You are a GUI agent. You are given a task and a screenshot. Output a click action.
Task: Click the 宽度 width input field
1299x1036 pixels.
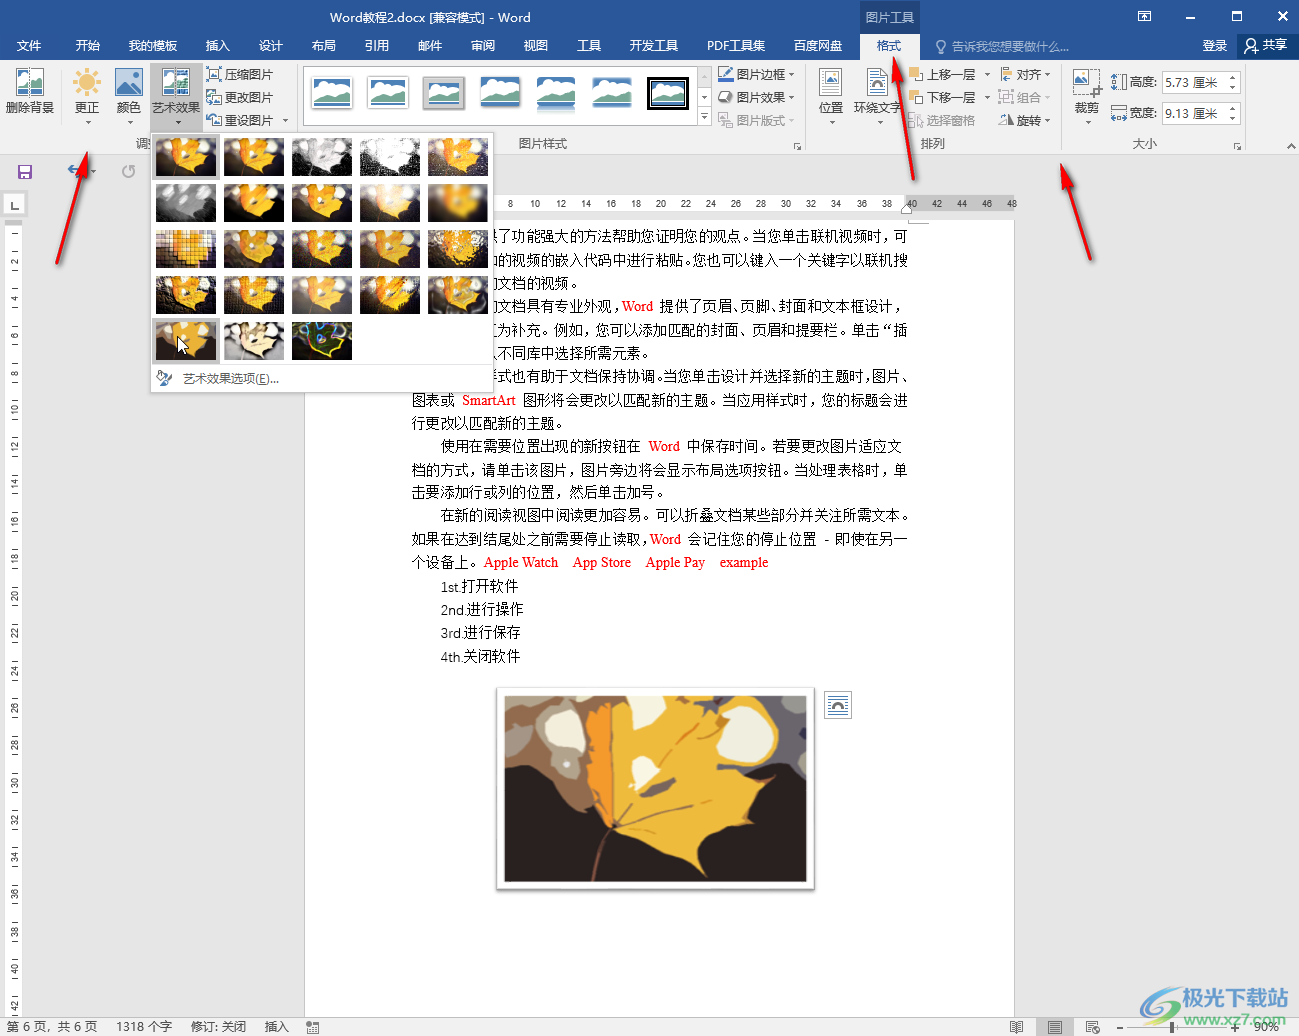click(1194, 114)
